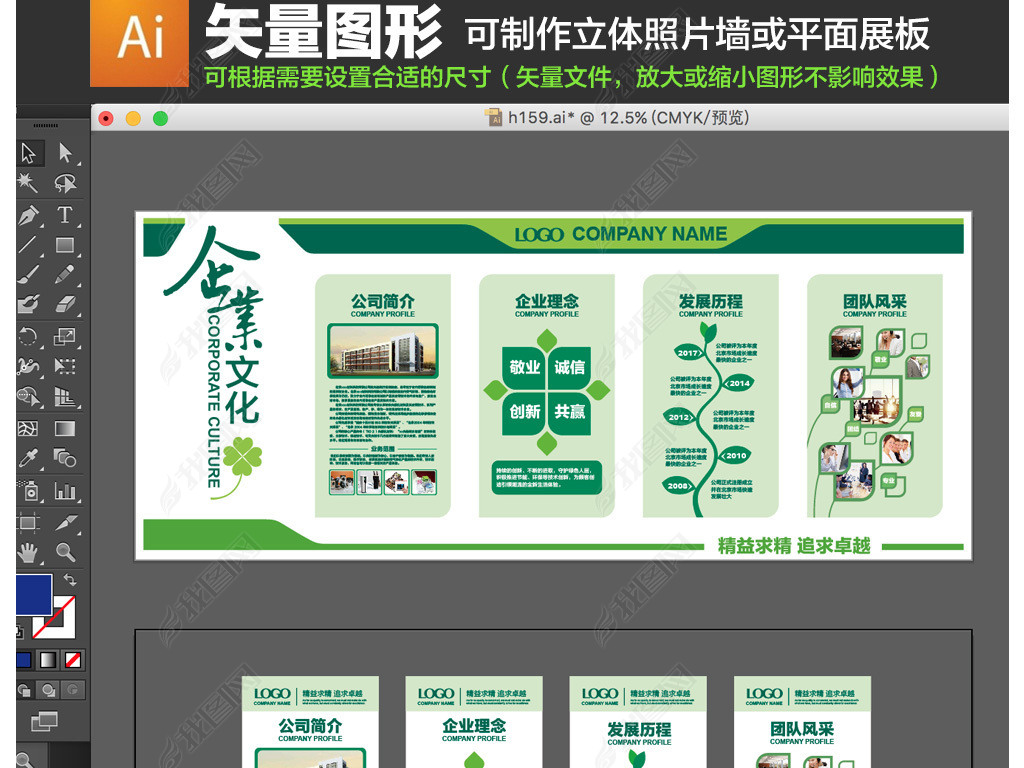Screen dimensions: 1024x768
Task: Set the paint to None (red slash button)
Action: point(73,660)
